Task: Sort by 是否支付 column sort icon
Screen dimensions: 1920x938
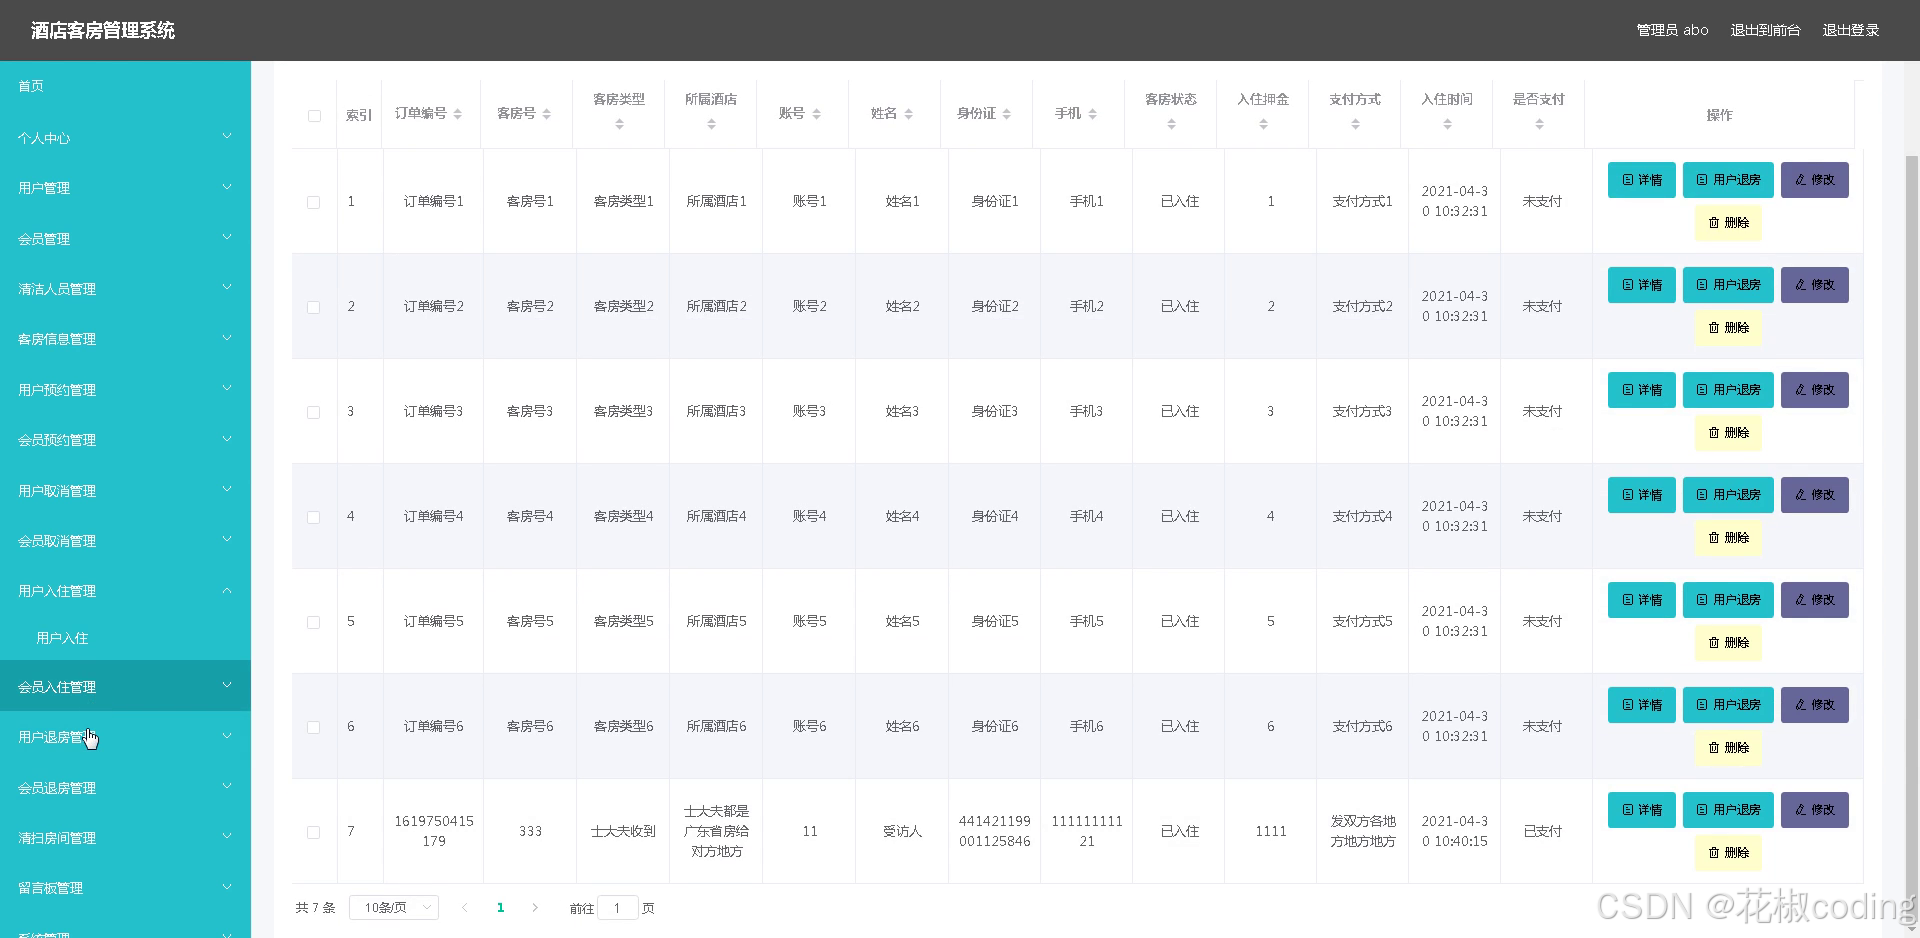Action: pyautogui.click(x=1539, y=124)
